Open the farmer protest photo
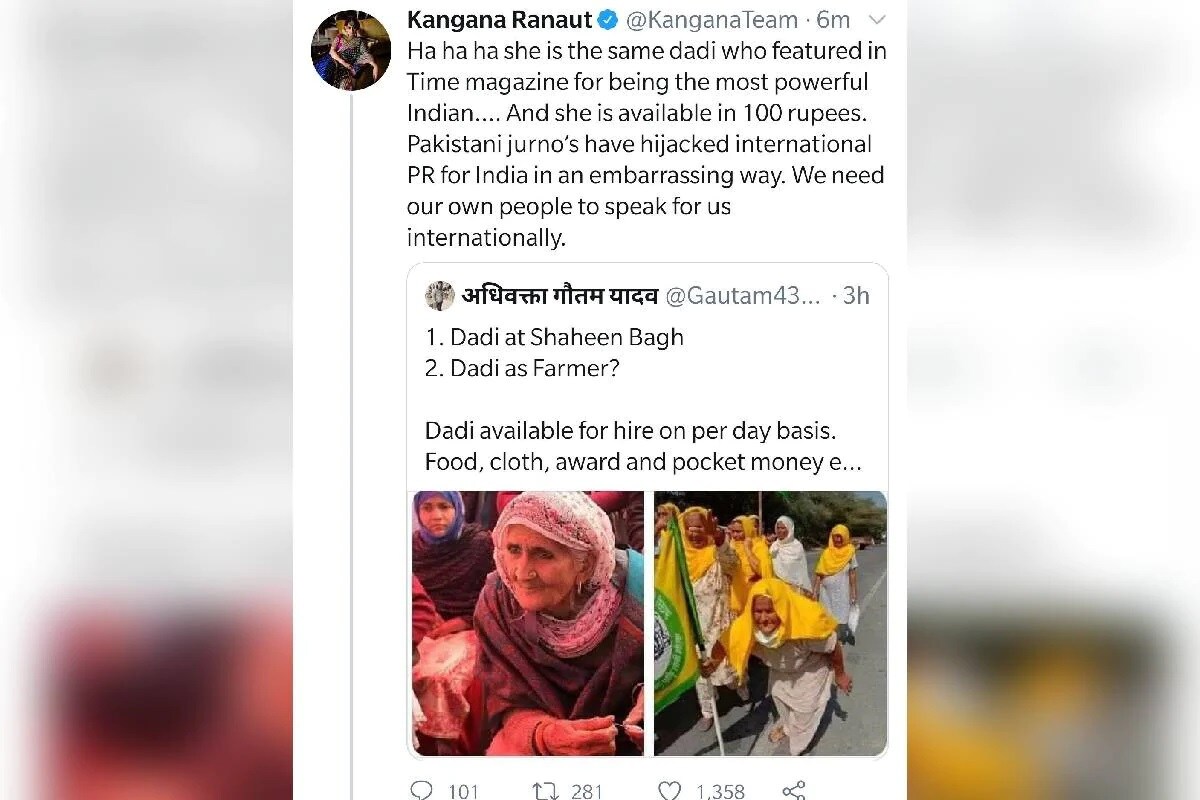This screenshot has height=800, width=1200. pyautogui.click(x=770, y=623)
